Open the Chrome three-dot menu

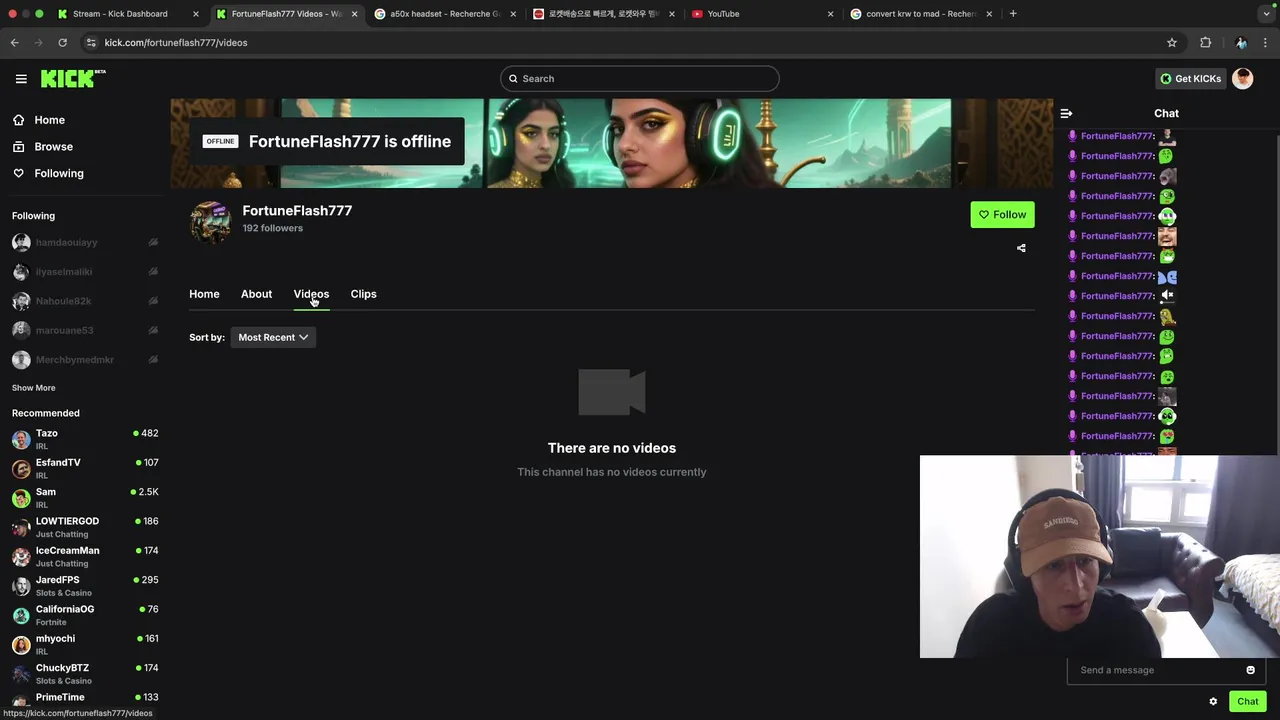(x=1266, y=43)
